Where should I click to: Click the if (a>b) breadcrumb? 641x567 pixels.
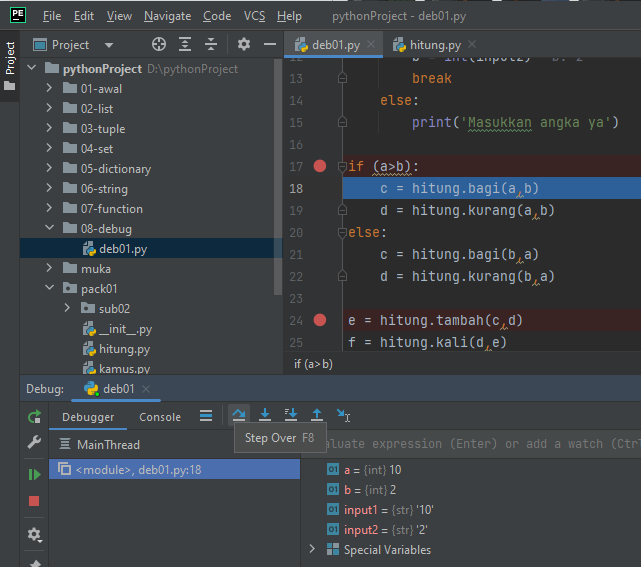(x=313, y=364)
